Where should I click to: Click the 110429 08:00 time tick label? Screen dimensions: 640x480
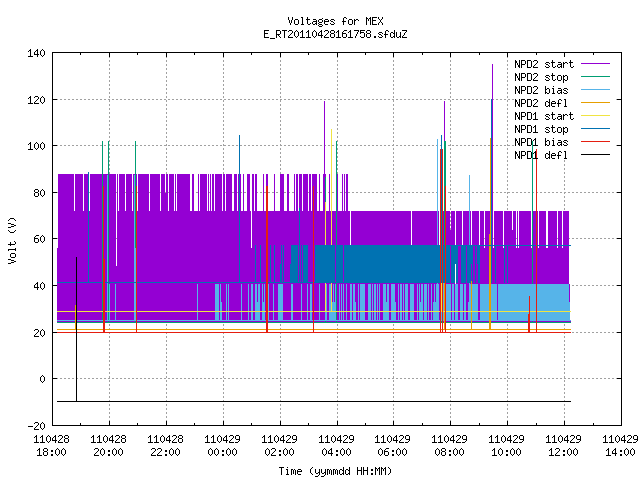point(449,446)
